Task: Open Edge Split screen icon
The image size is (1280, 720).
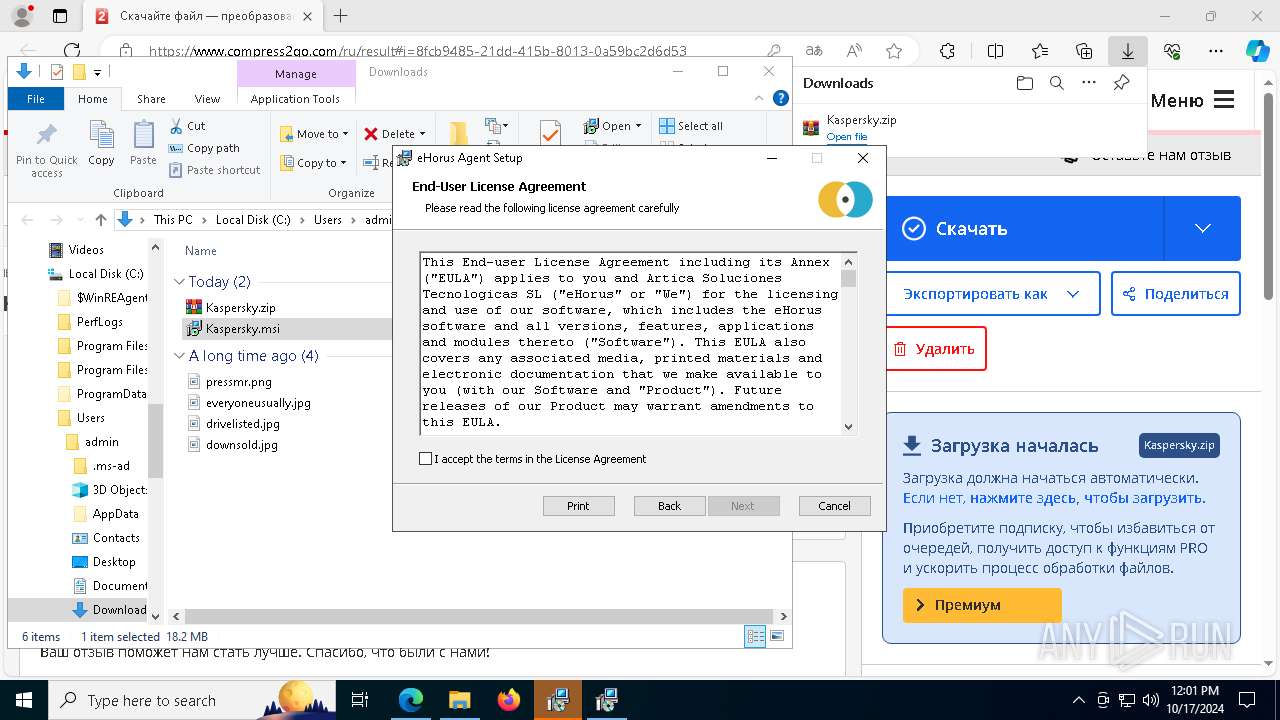Action: point(995,51)
